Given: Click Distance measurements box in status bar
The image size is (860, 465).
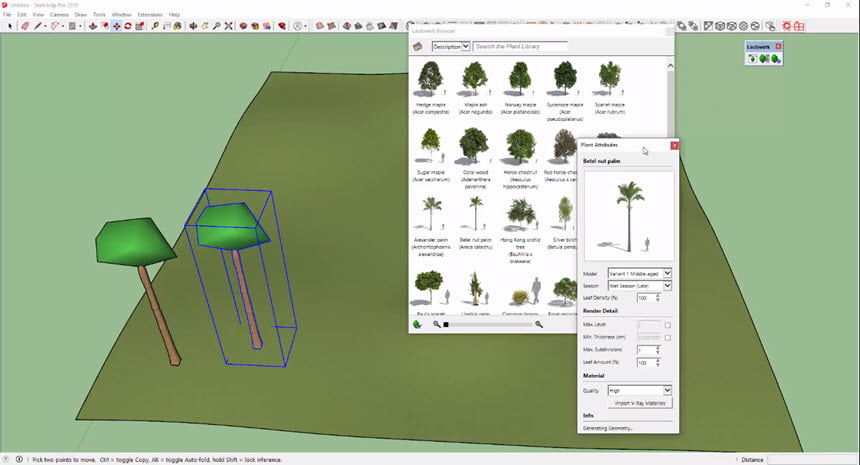Looking at the screenshot, I should [812, 460].
